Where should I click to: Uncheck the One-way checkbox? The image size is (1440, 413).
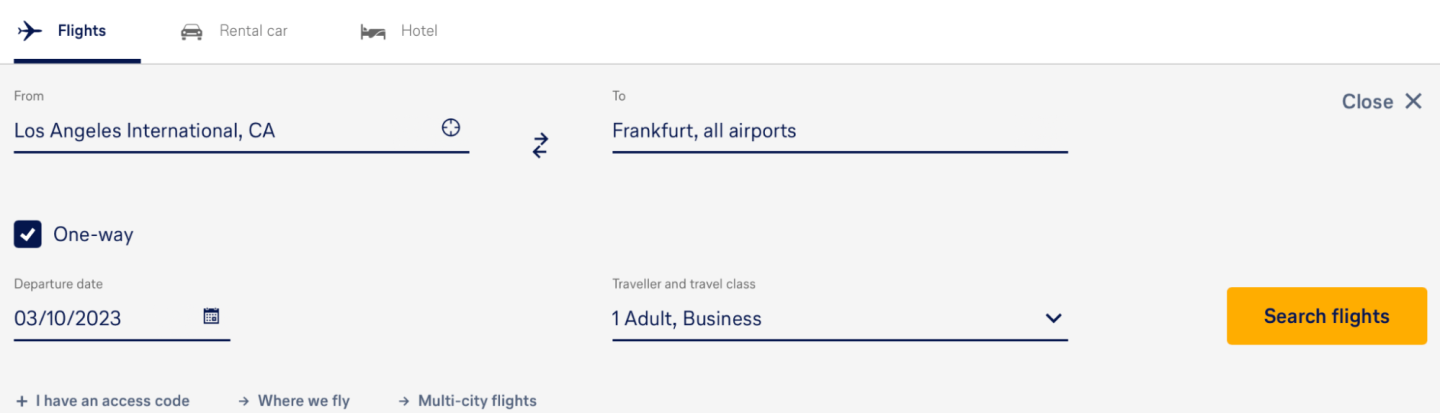pyautogui.click(x=28, y=235)
